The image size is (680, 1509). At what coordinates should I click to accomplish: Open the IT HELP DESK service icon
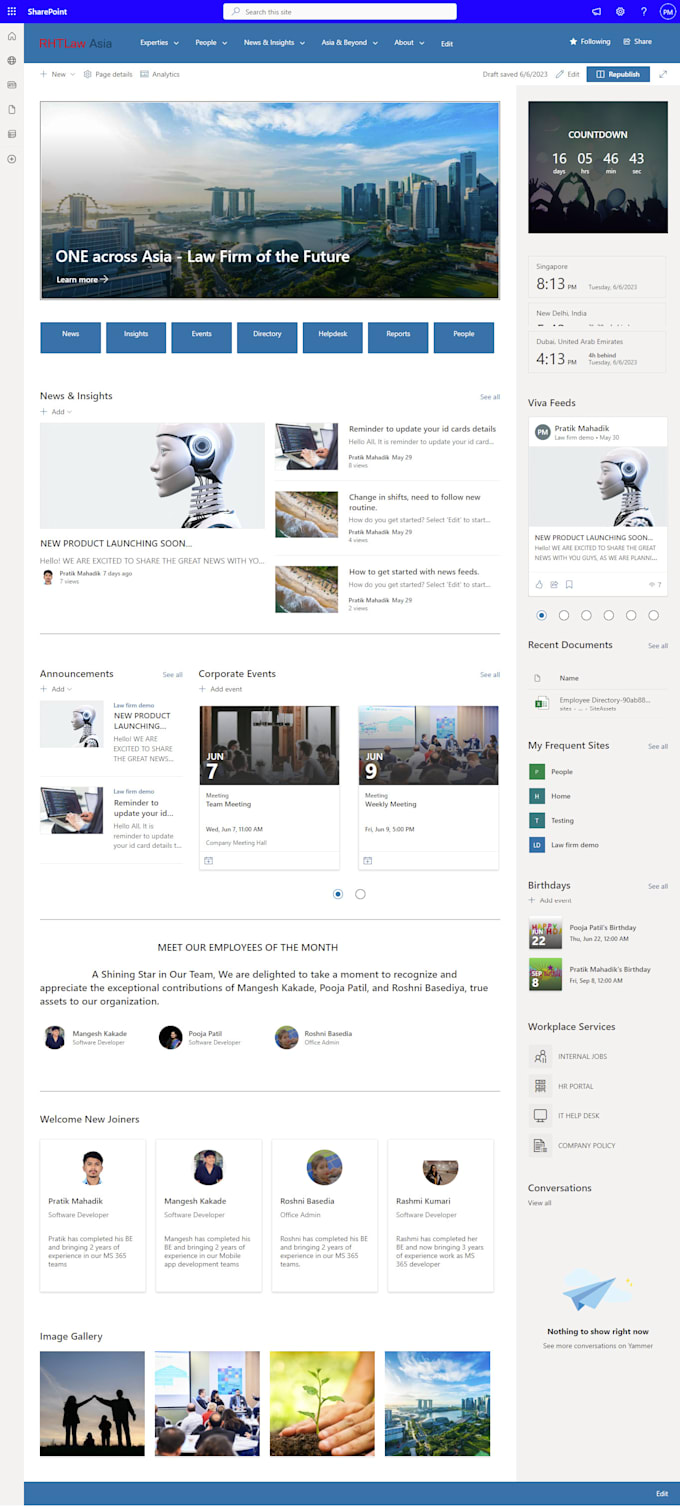pos(540,1115)
